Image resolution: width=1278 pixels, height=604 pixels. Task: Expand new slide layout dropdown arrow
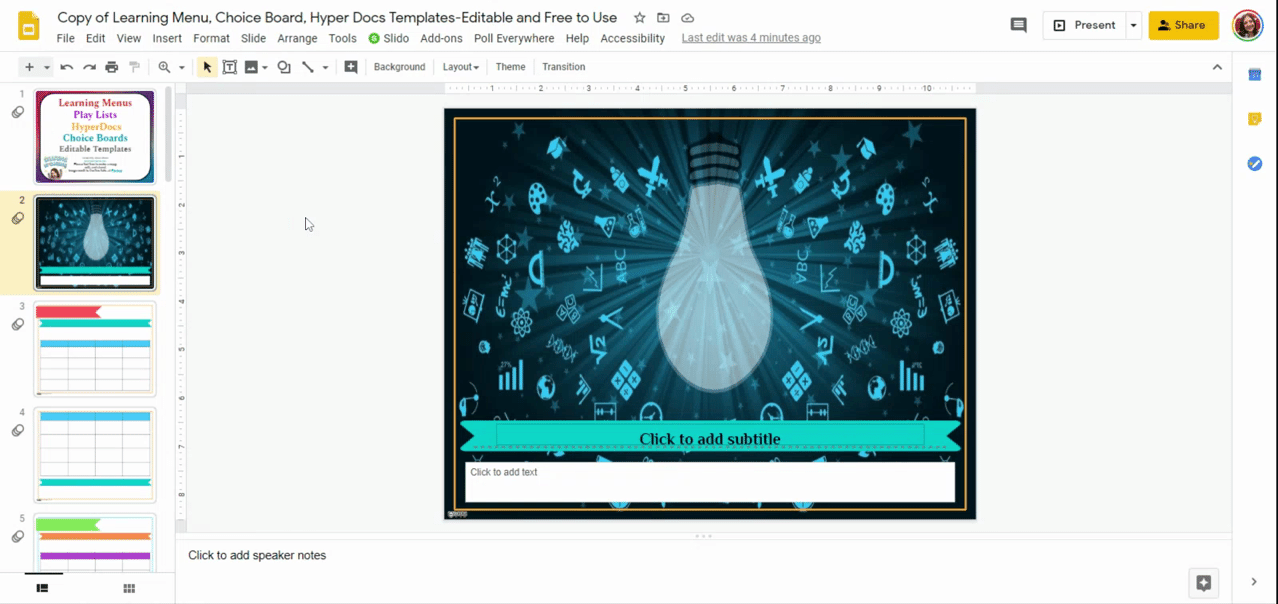tap(46, 67)
